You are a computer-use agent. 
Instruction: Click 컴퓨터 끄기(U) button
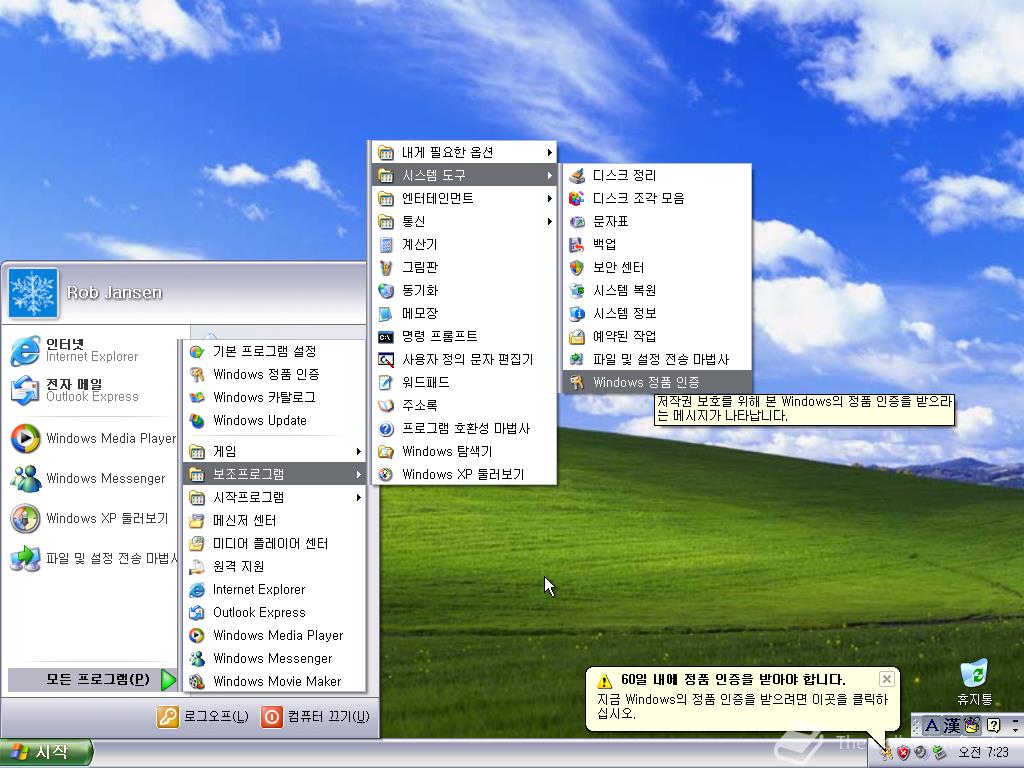(x=315, y=716)
